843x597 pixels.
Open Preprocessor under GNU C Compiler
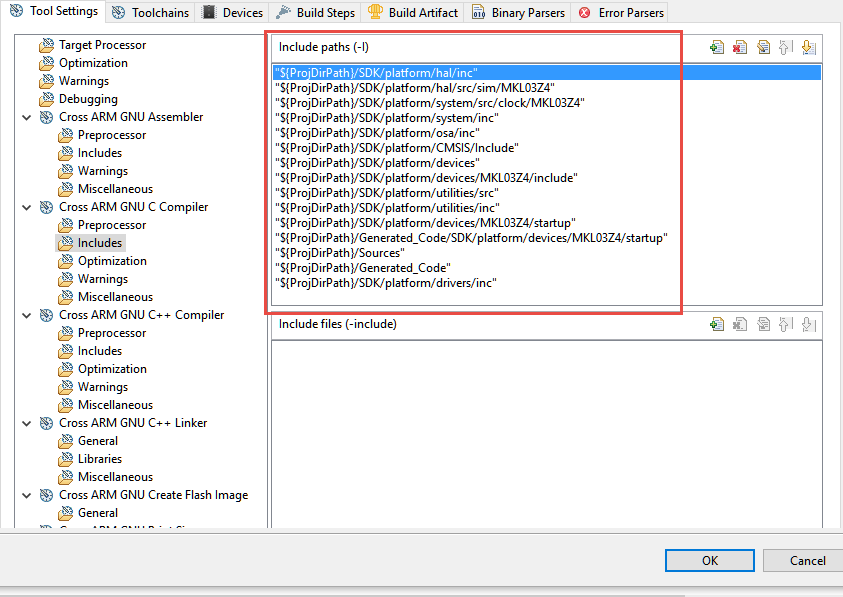coord(112,225)
